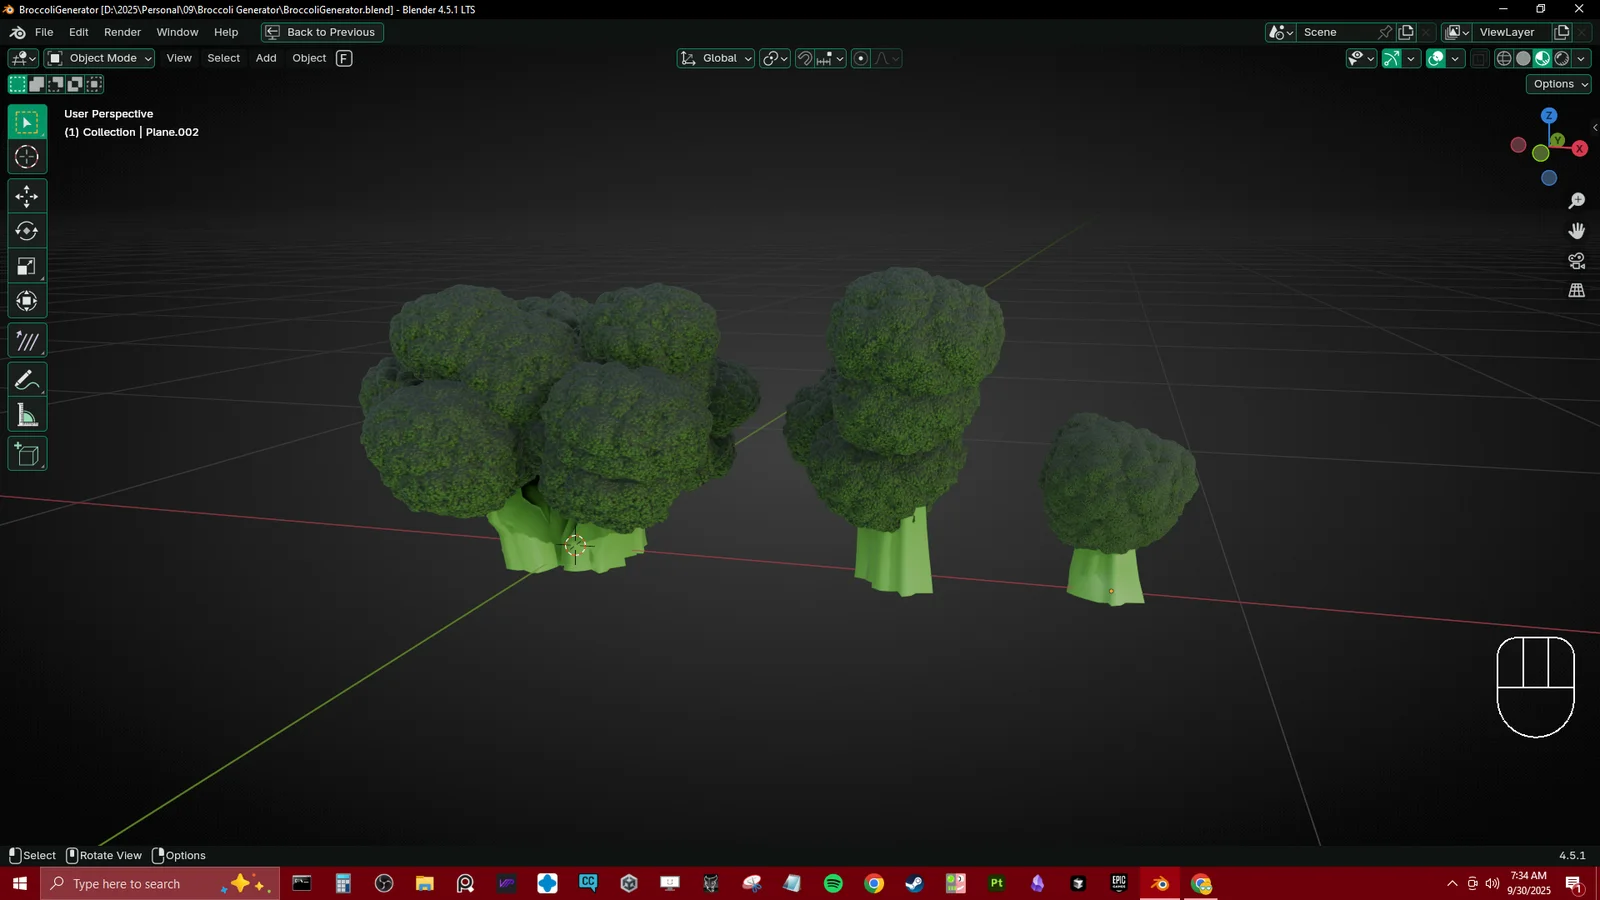Toggle camera view in the viewport

coord(1577,261)
